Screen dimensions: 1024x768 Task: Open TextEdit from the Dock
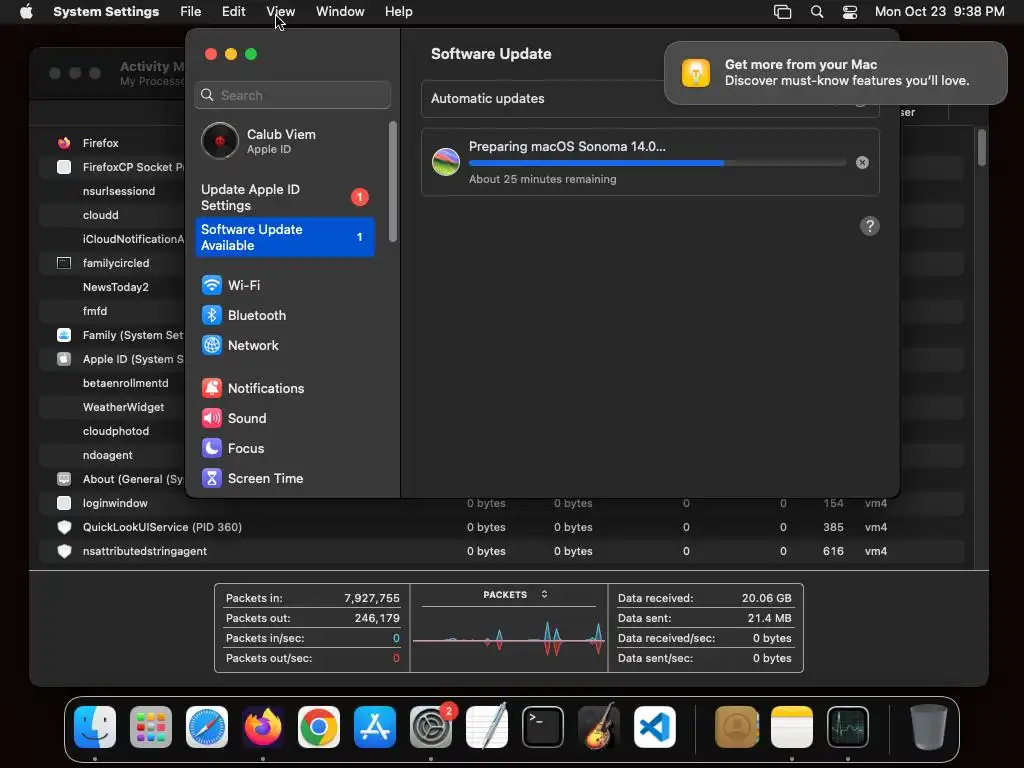(487, 727)
